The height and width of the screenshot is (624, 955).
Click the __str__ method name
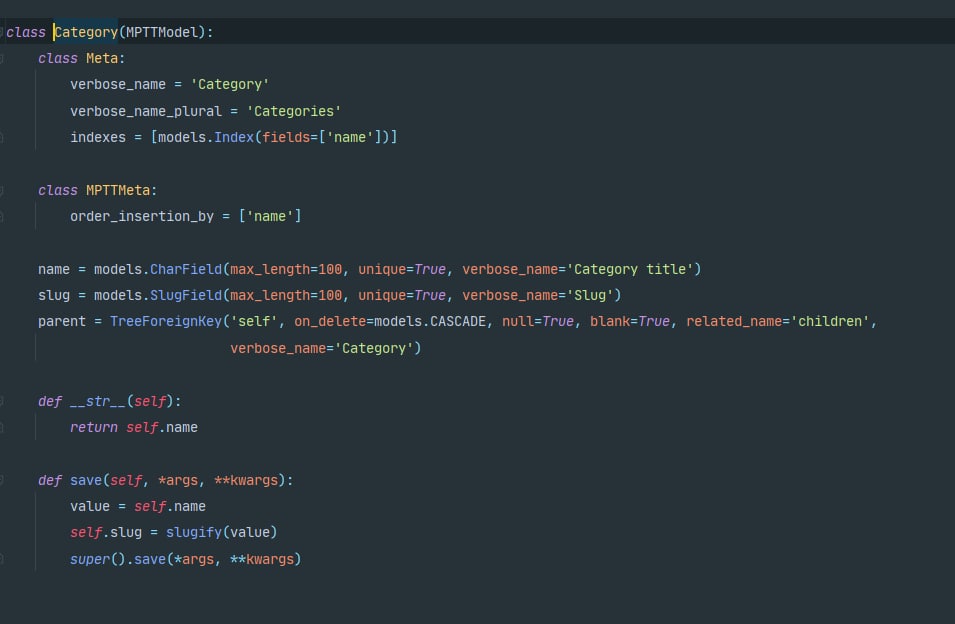point(97,402)
